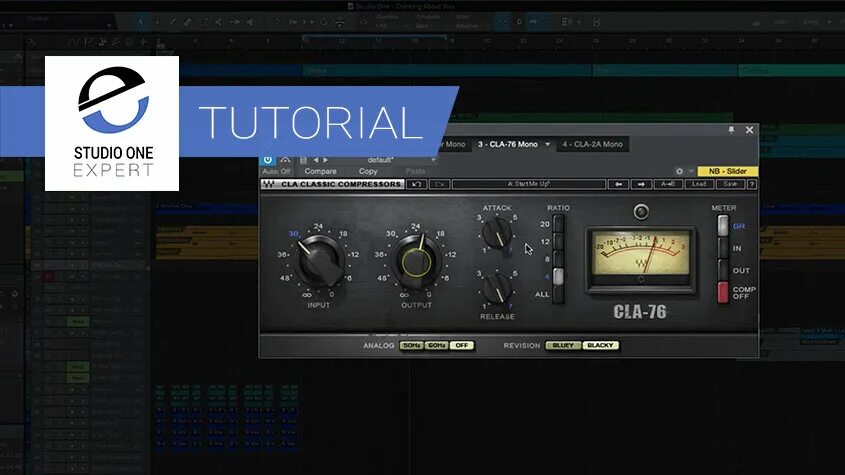The height and width of the screenshot is (475, 845).
Task: Select ratio 20 button
Action: [x=558, y=224]
